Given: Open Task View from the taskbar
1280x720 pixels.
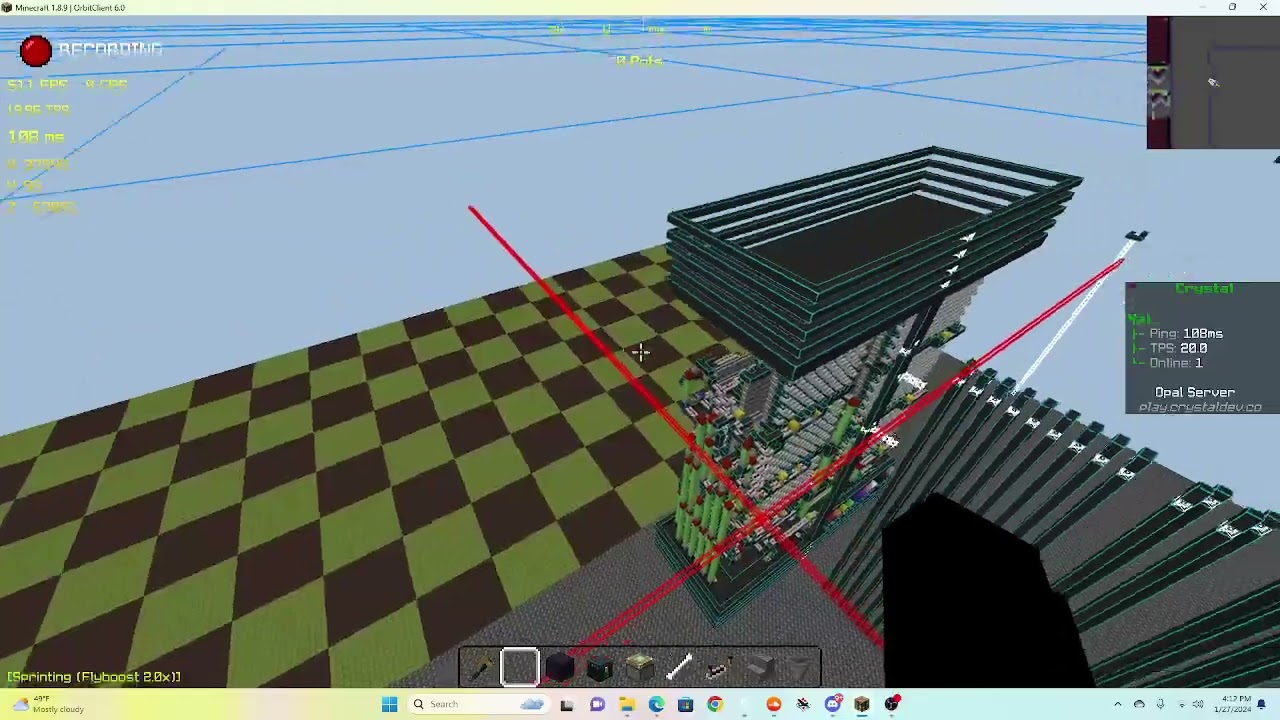Looking at the screenshot, I should point(567,704).
